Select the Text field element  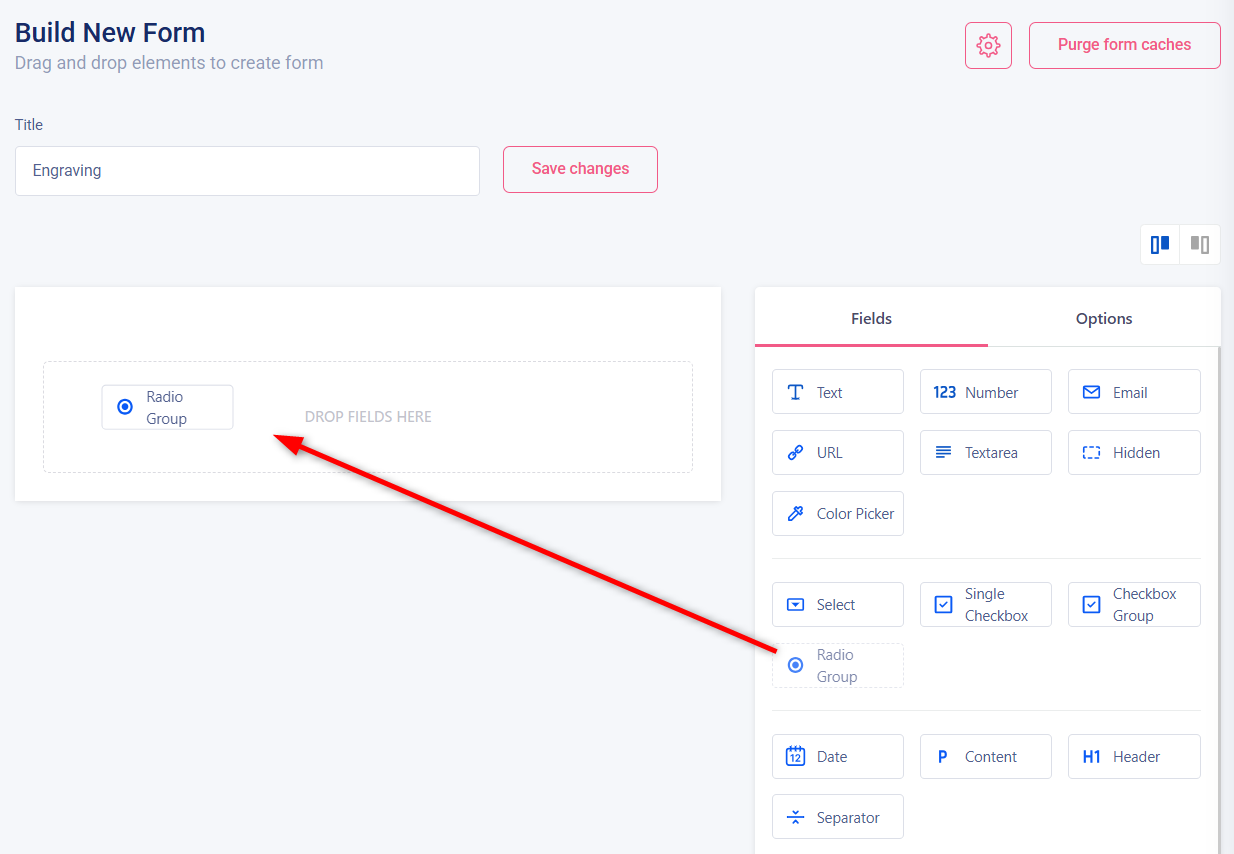click(837, 392)
